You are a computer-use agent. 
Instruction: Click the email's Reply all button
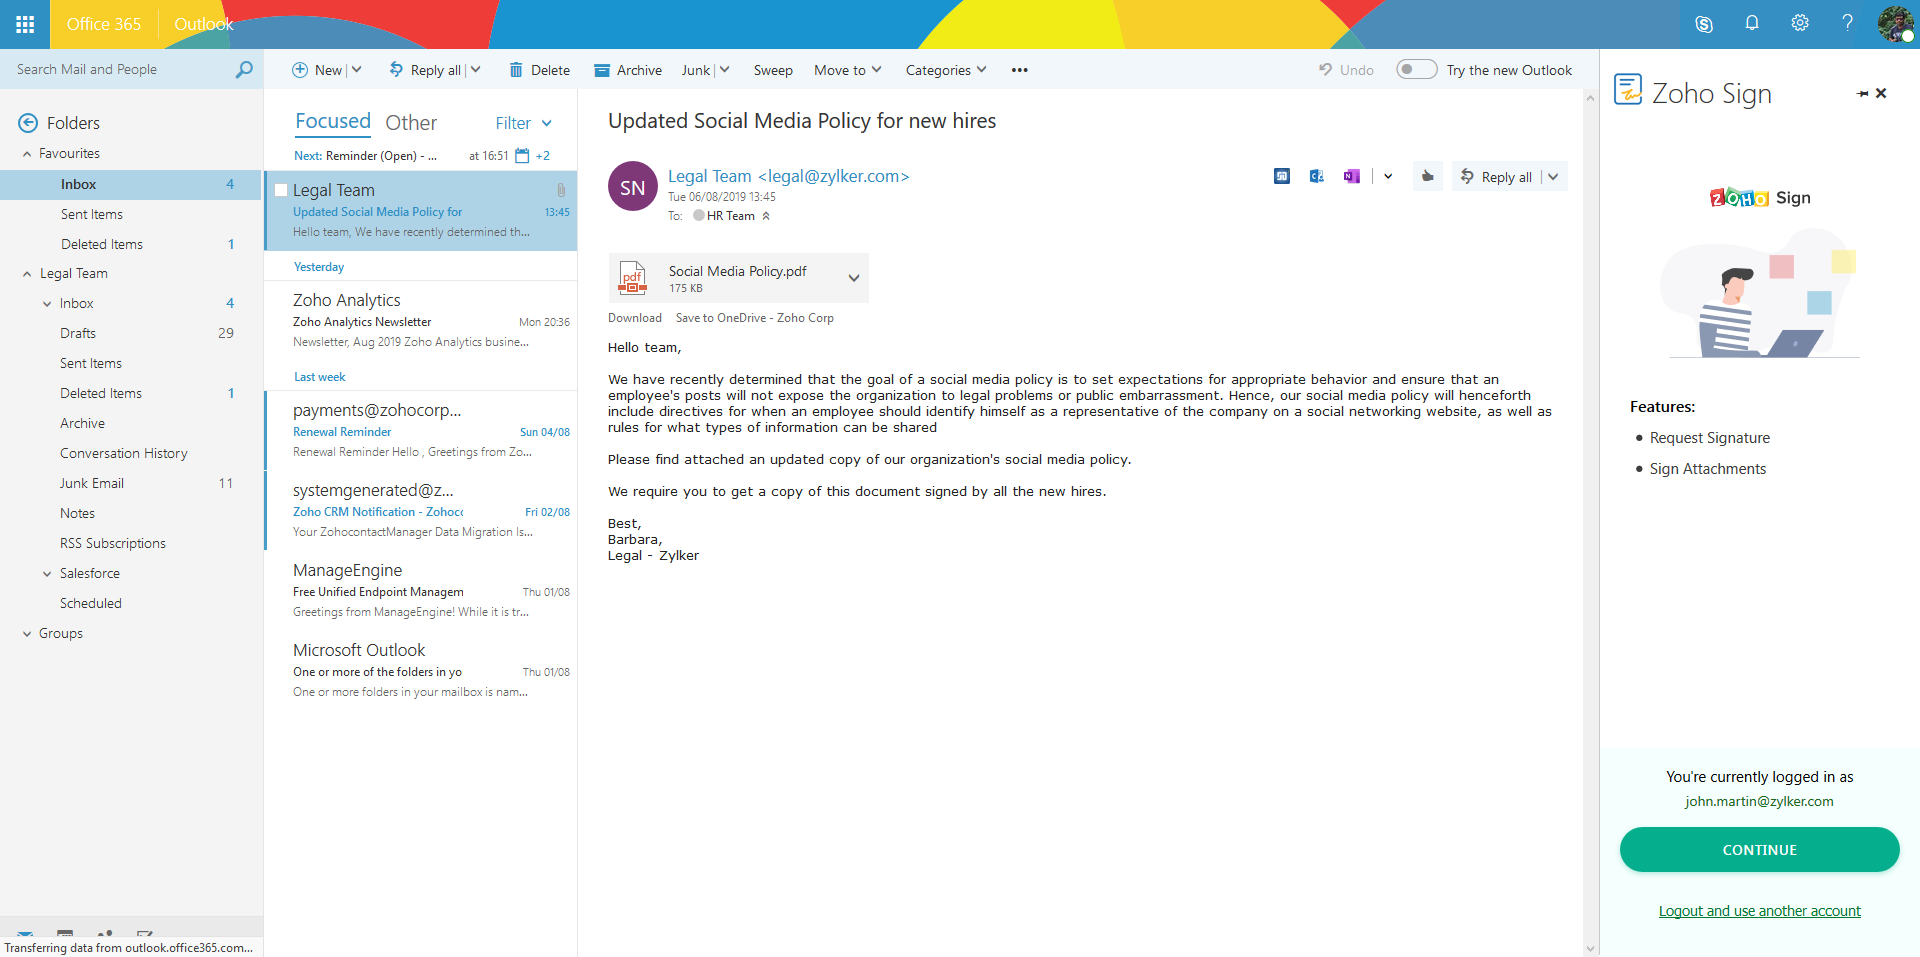pos(1497,177)
